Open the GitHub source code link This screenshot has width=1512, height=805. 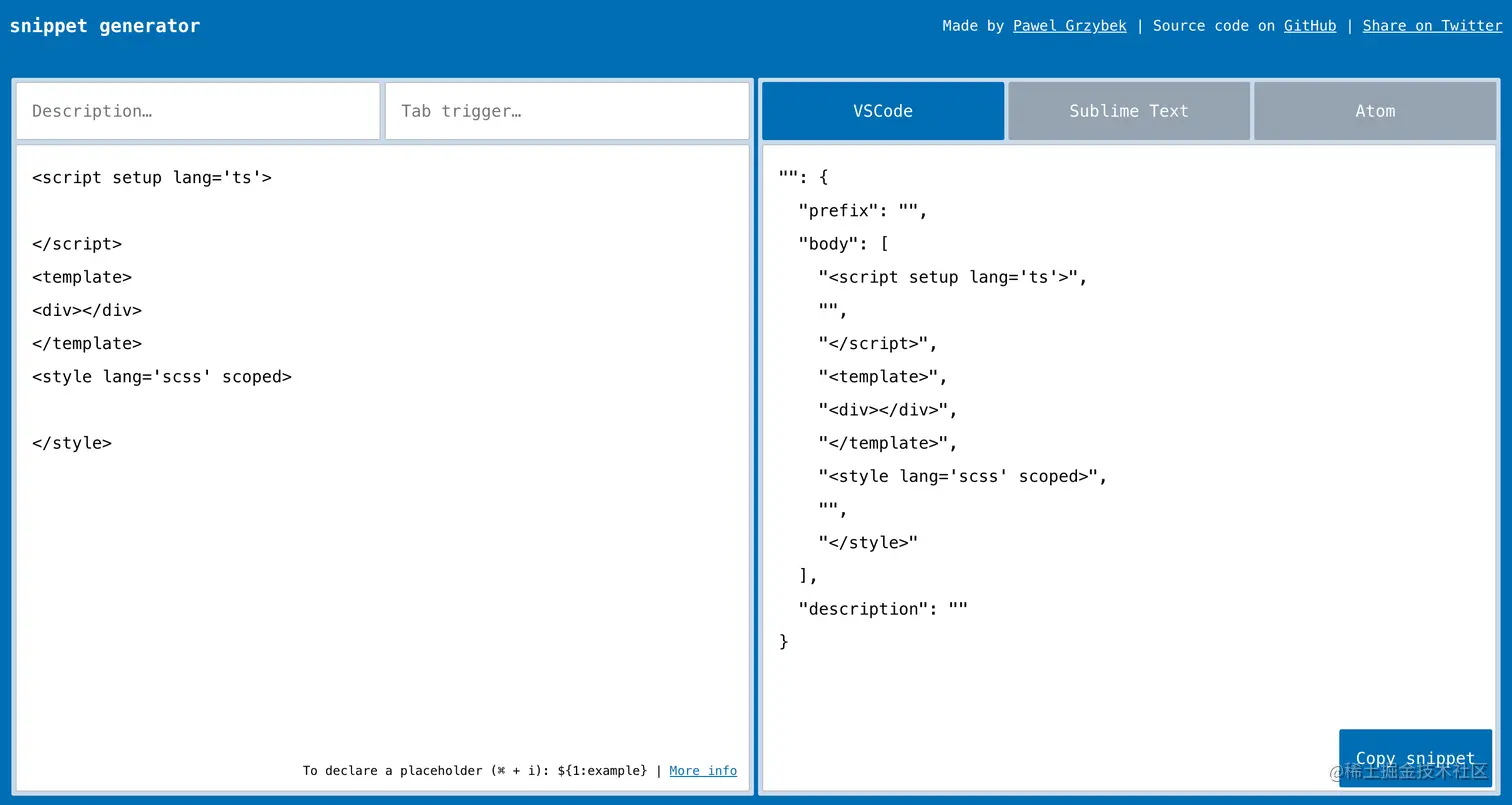(1310, 26)
